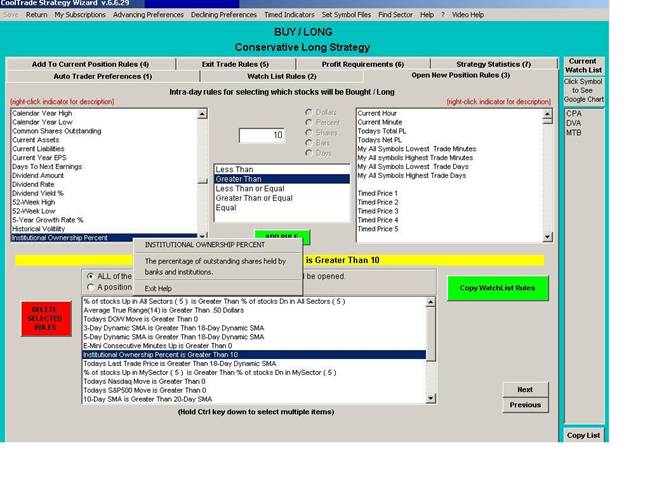Select the Dollars radio button
Image resolution: width=650 pixels, height=488 pixels.
click(x=308, y=112)
